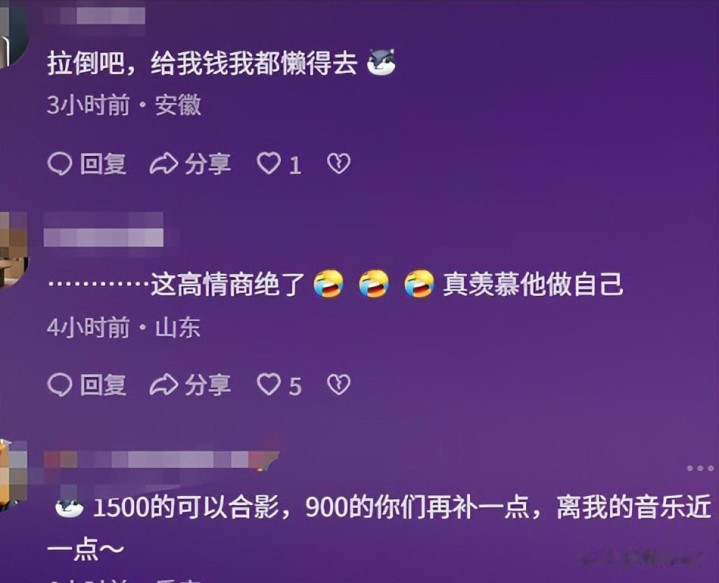Select the comment text starting with 1500的可以合影
Viewport: 719px width, 583px height.
click(x=380, y=527)
